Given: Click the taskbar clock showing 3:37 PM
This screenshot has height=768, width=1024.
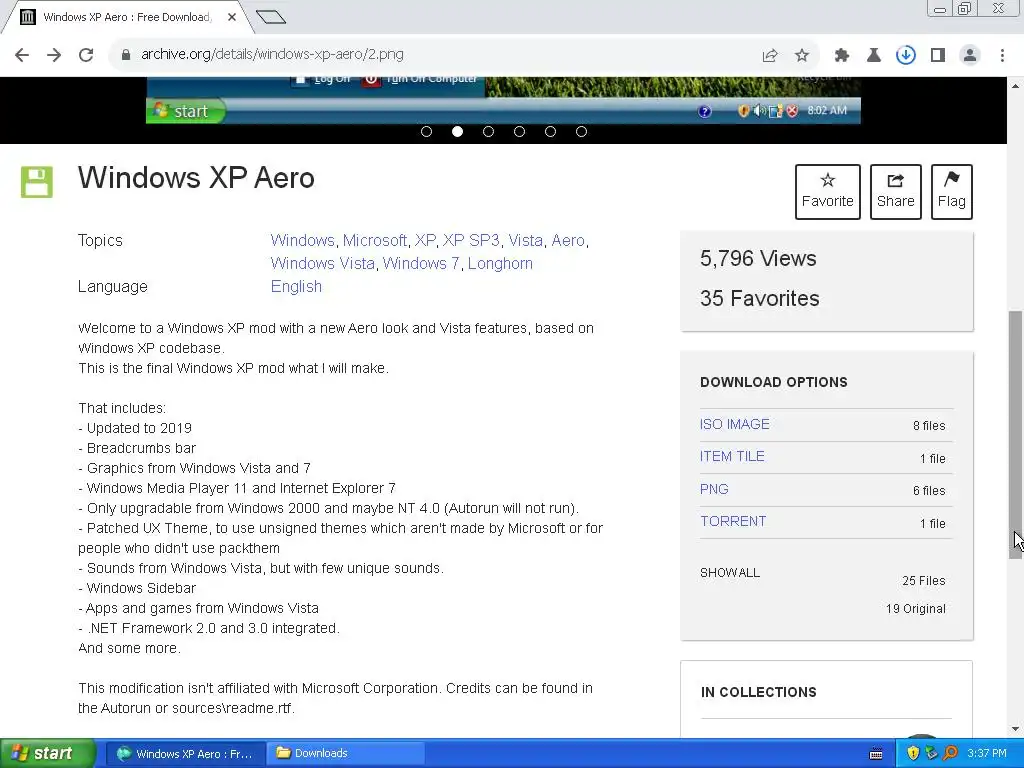Looking at the screenshot, I should [987, 754].
